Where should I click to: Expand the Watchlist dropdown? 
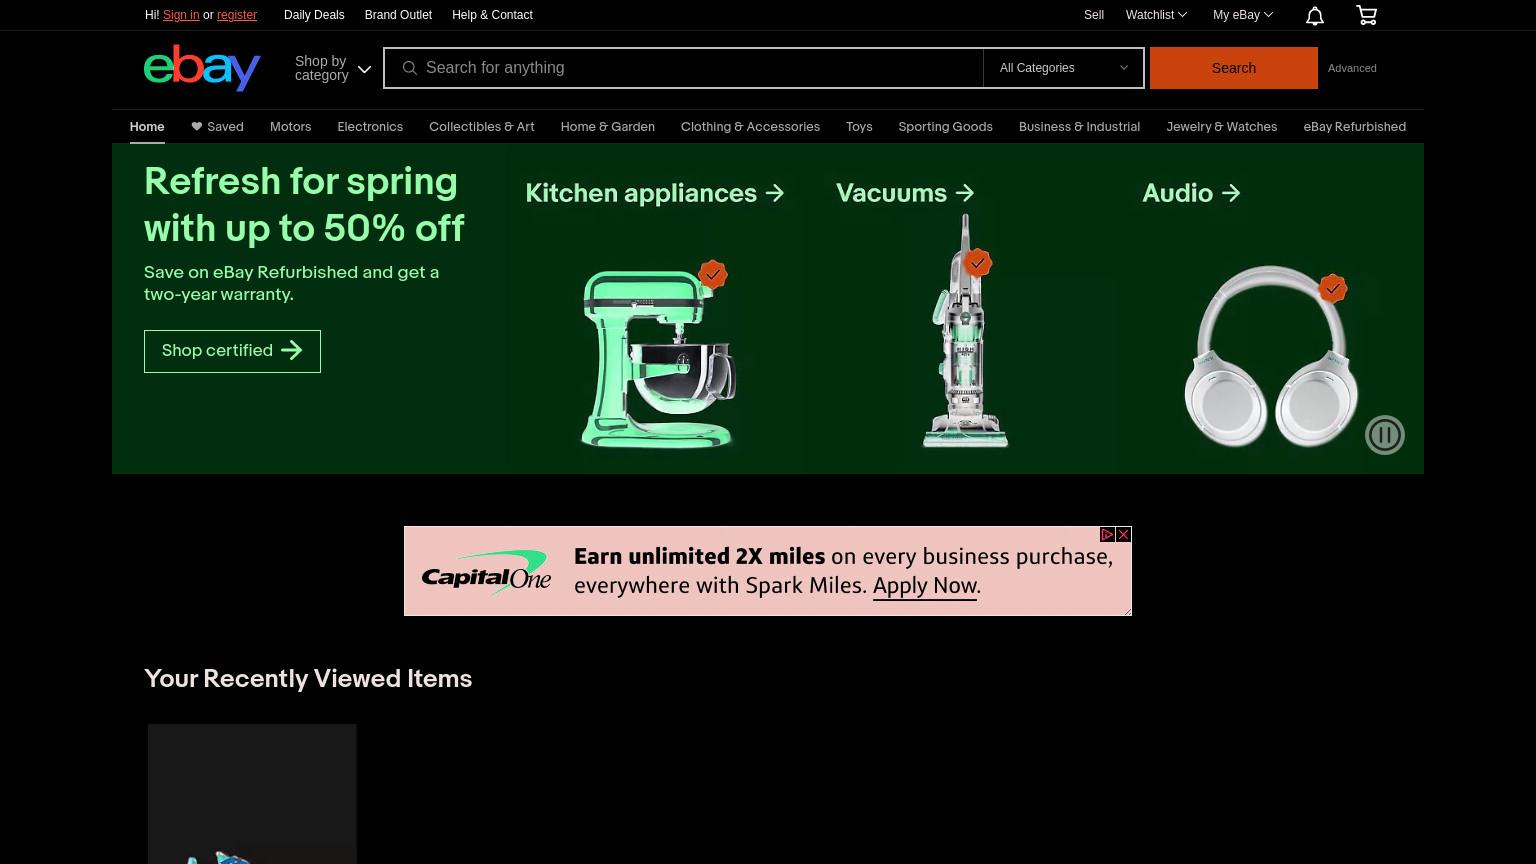(x=1156, y=15)
